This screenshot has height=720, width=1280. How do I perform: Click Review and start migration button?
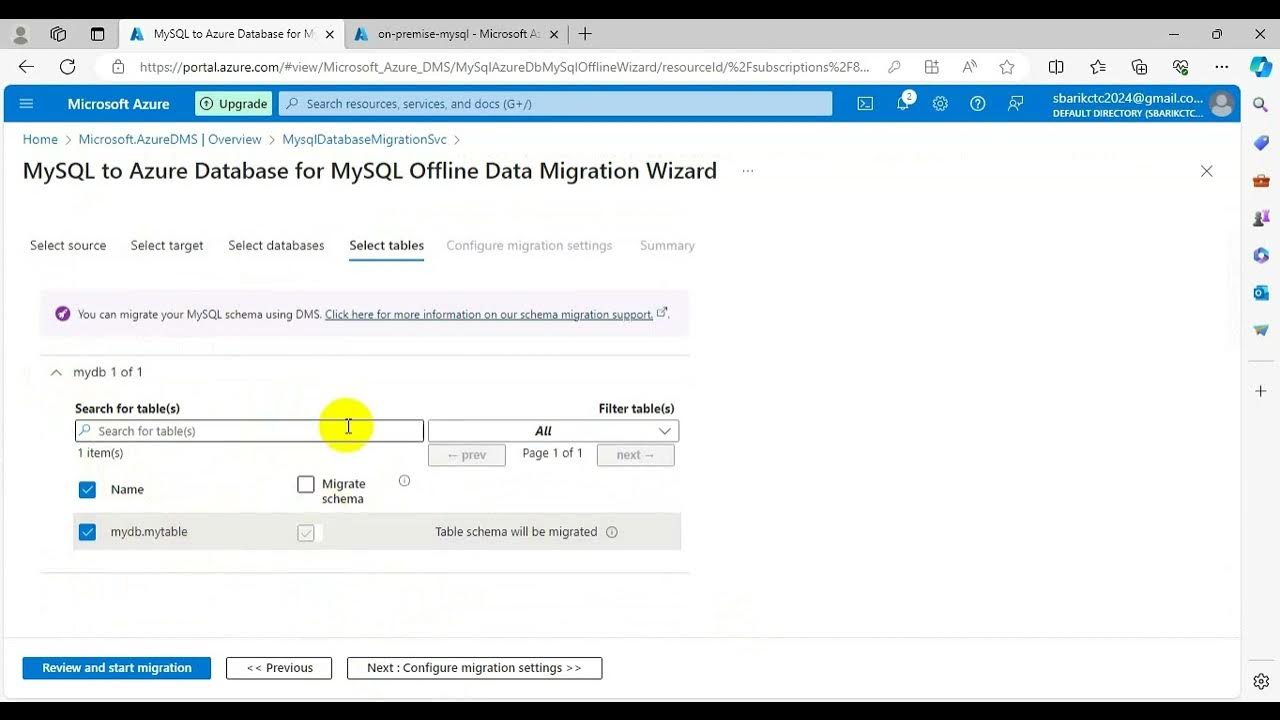(x=117, y=668)
